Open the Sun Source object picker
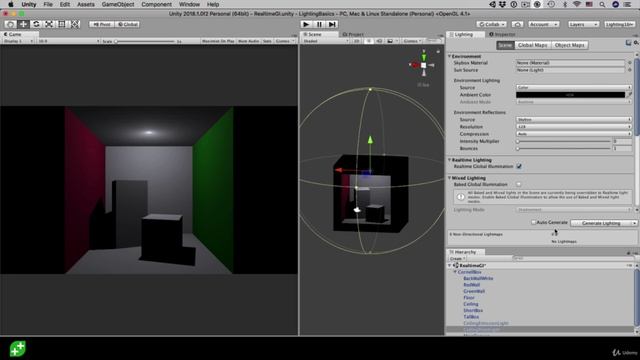Screen dimensions: 640x360 (629, 70)
